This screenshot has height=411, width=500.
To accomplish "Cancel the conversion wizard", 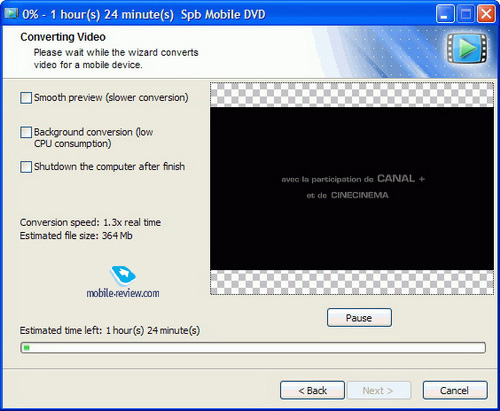I will [x=455, y=390].
